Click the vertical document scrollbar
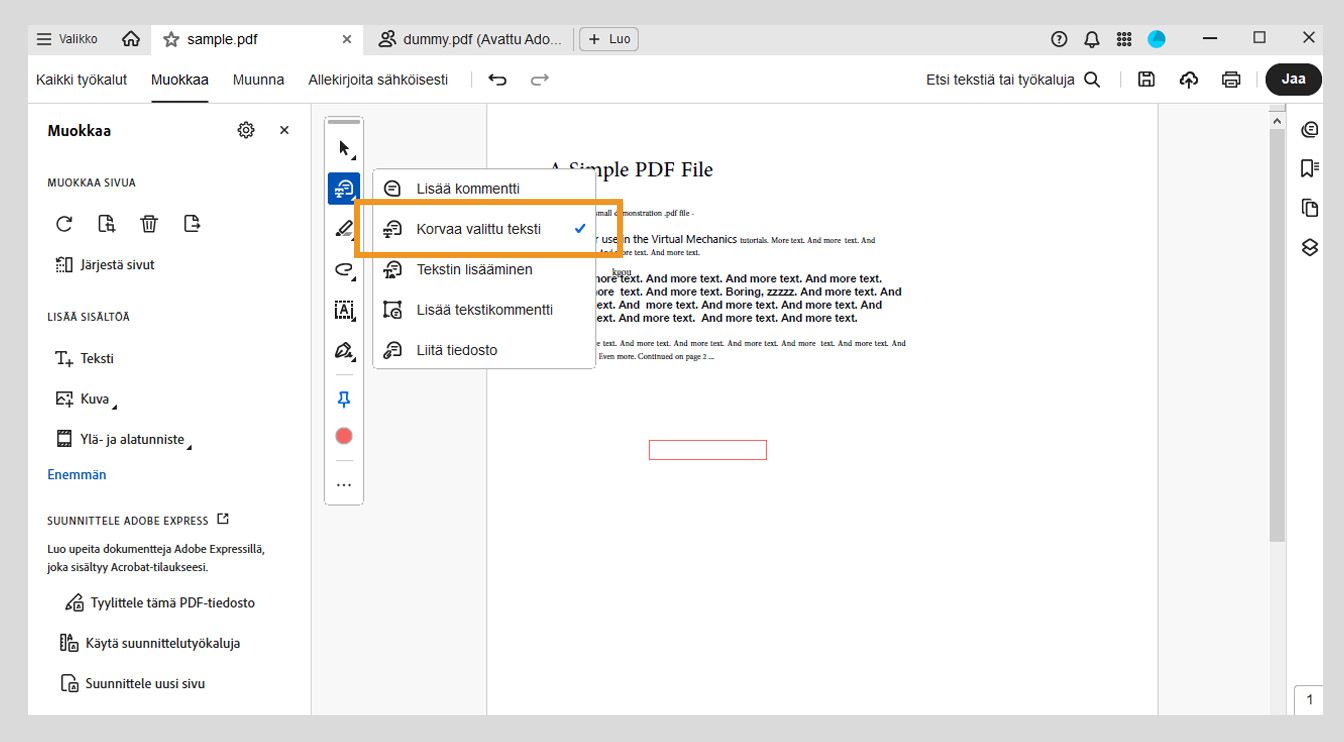The image size is (1344, 742). point(1277,335)
